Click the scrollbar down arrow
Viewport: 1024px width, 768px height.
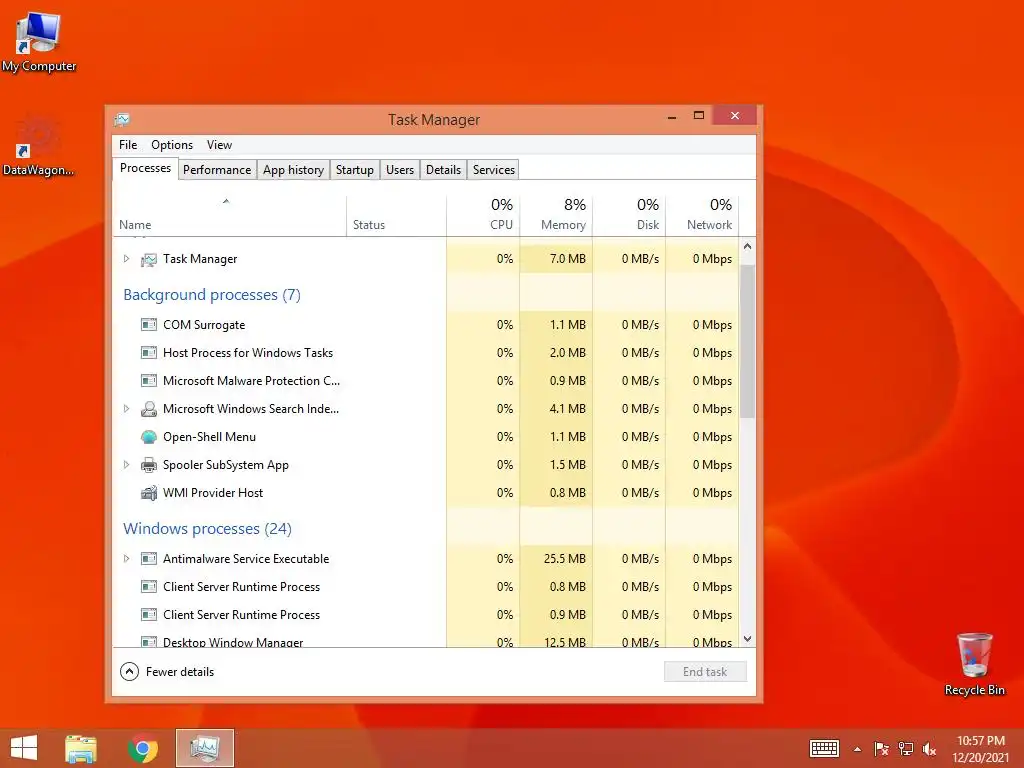748,639
